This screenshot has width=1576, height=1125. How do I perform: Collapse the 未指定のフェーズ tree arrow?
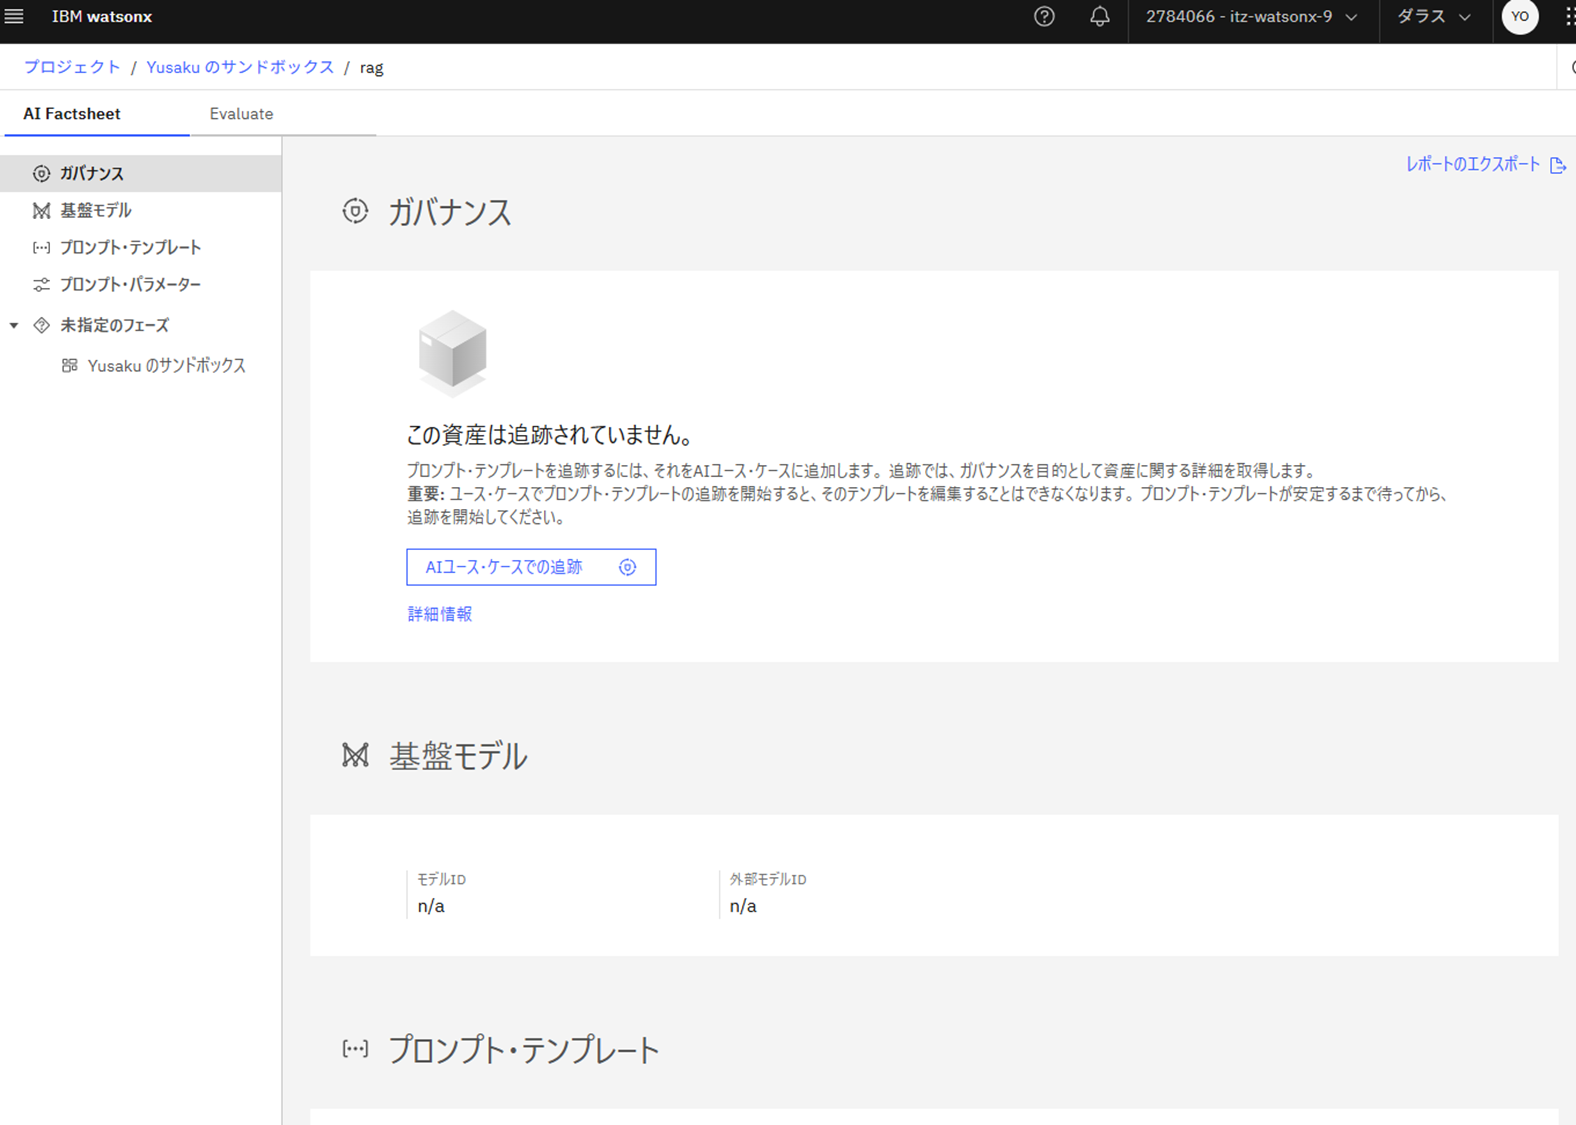tap(14, 325)
